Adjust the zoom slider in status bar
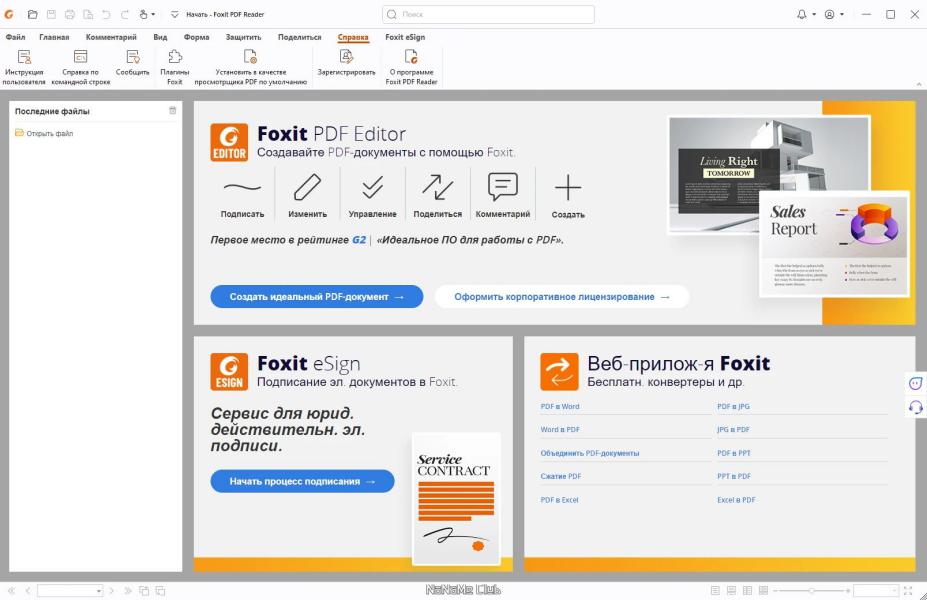 [x=812, y=591]
